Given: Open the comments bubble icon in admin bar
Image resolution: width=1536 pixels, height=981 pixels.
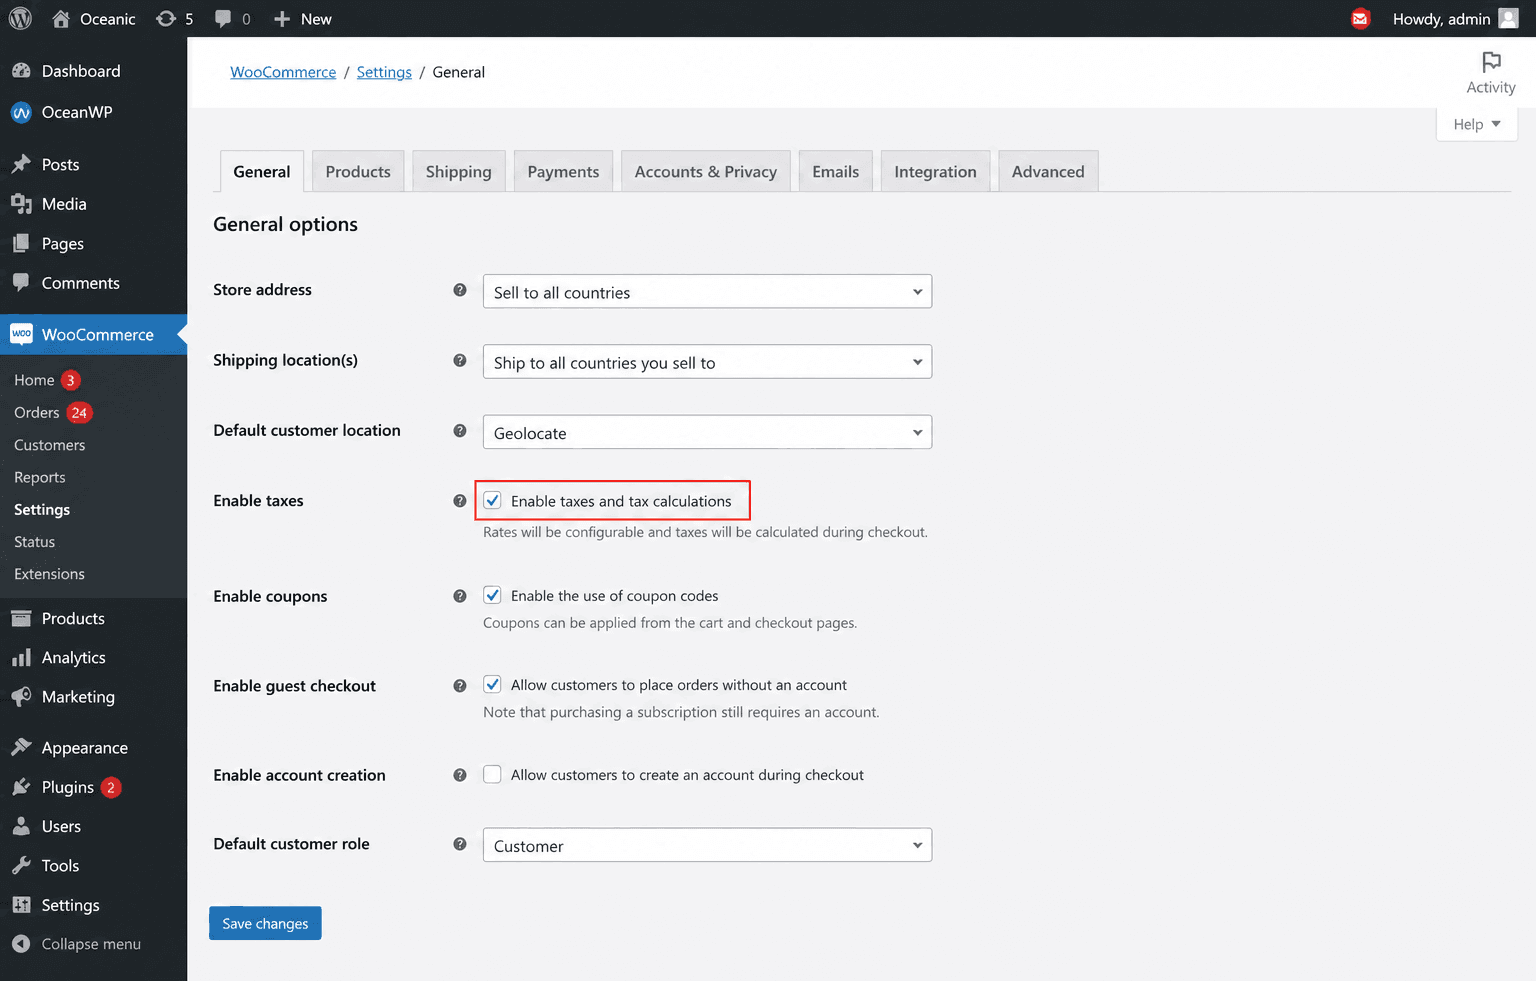Looking at the screenshot, I should [x=223, y=19].
